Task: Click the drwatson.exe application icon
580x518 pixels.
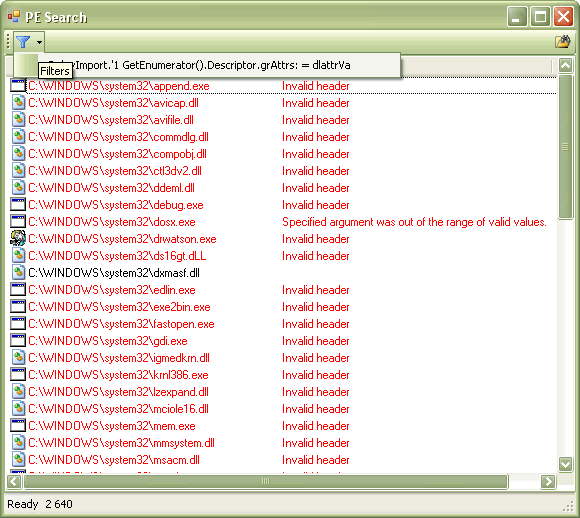Action: (18, 239)
